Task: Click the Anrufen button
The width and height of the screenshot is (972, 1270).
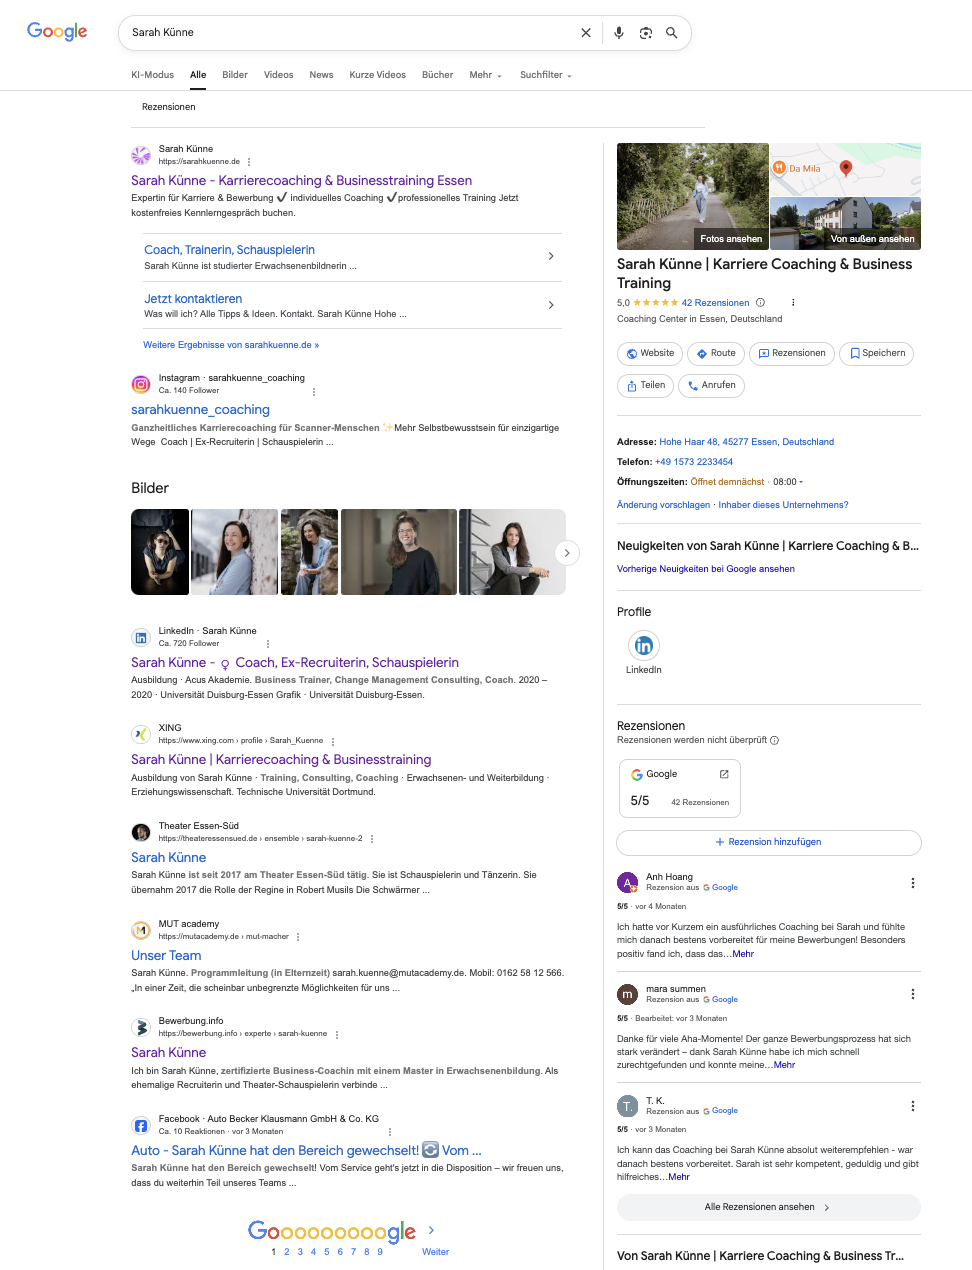Action: point(711,385)
